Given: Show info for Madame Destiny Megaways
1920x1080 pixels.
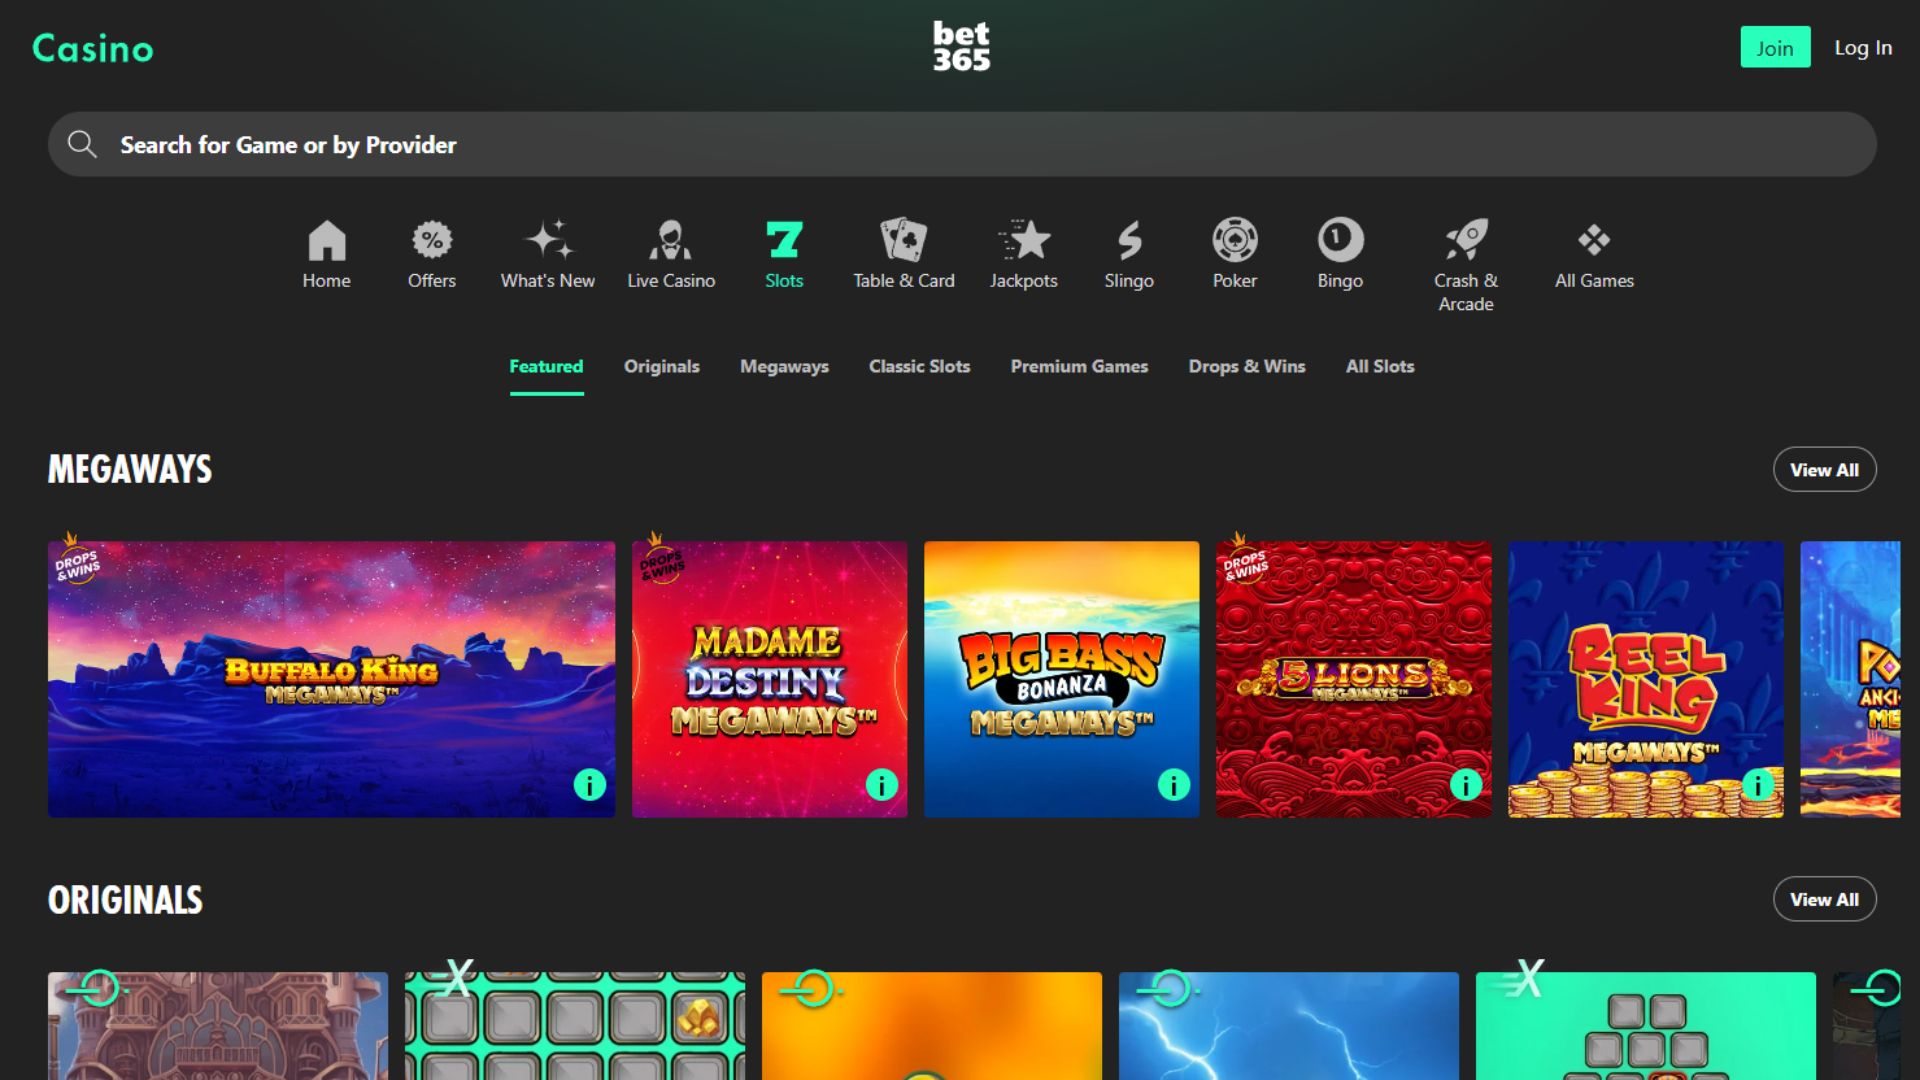Looking at the screenshot, I should pos(882,785).
